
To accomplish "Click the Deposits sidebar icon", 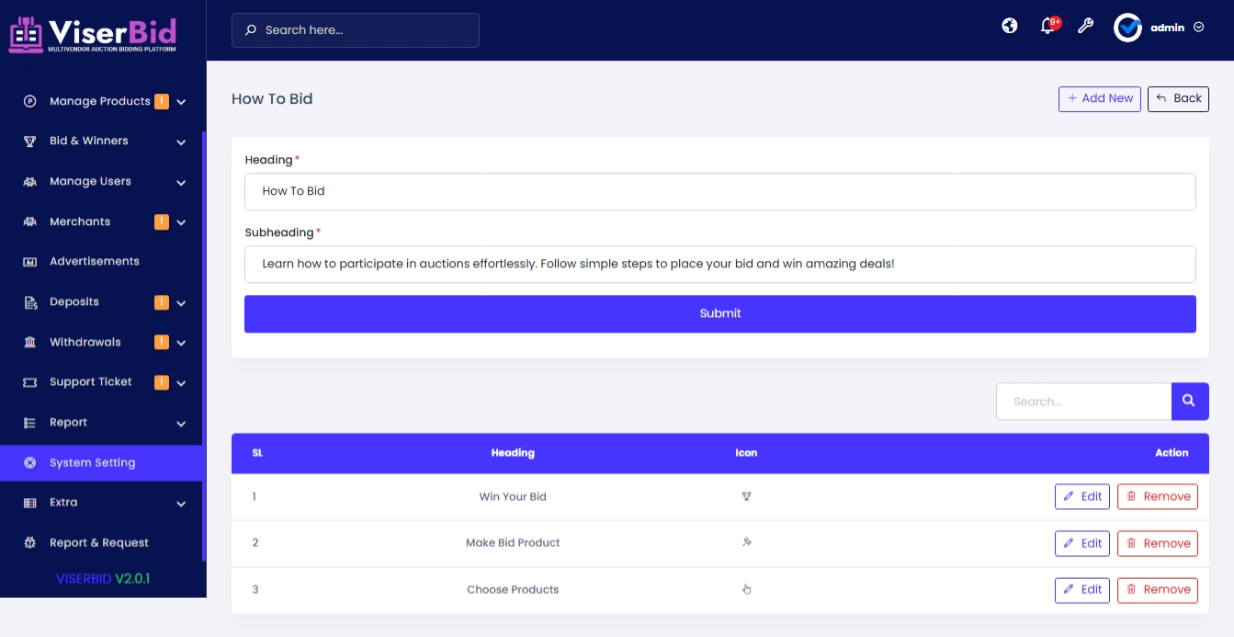I will 30,302.
